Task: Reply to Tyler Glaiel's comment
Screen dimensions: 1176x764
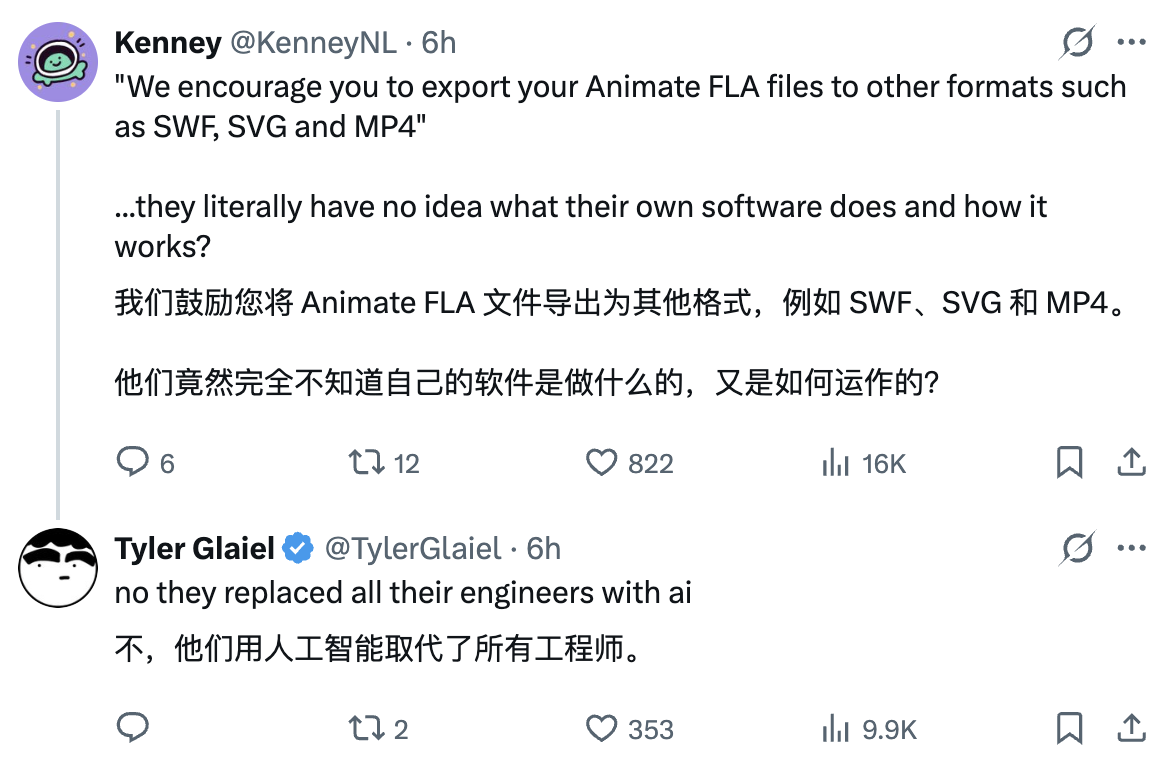Action: pyautogui.click(x=134, y=729)
